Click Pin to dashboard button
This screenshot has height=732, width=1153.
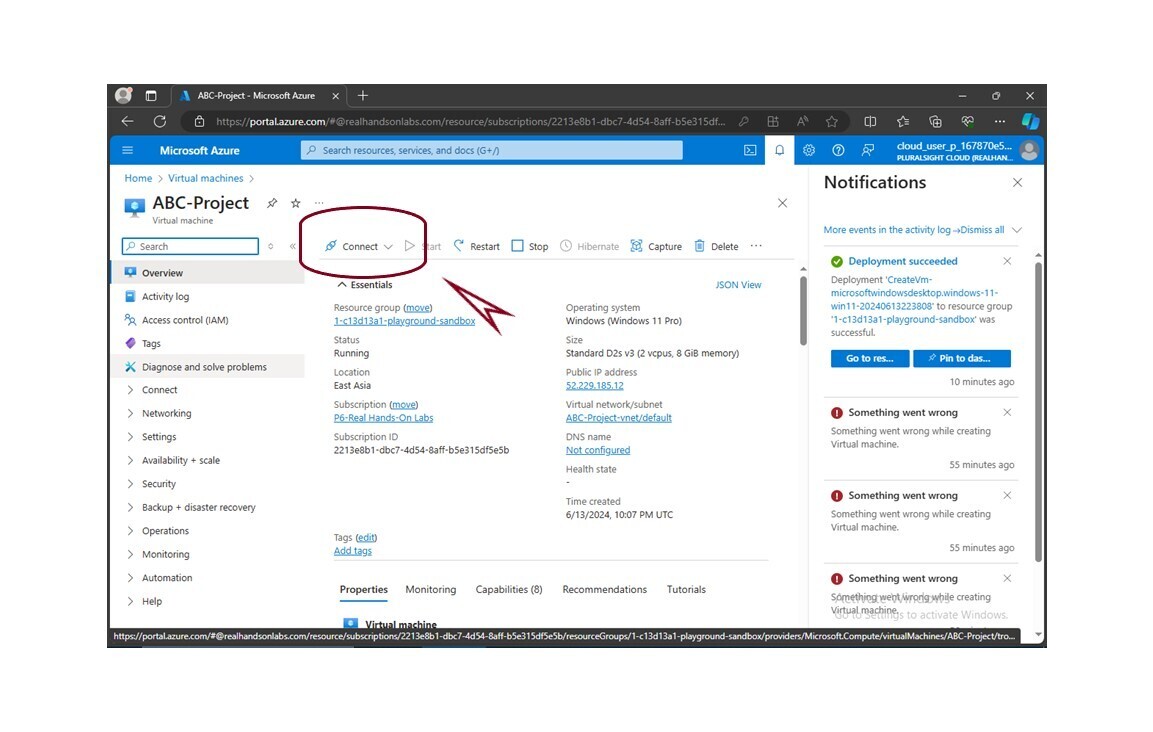tap(962, 358)
